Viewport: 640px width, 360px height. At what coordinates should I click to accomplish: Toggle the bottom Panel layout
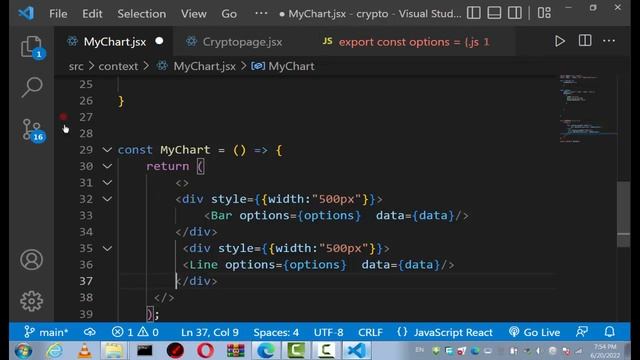coord(494,13)
